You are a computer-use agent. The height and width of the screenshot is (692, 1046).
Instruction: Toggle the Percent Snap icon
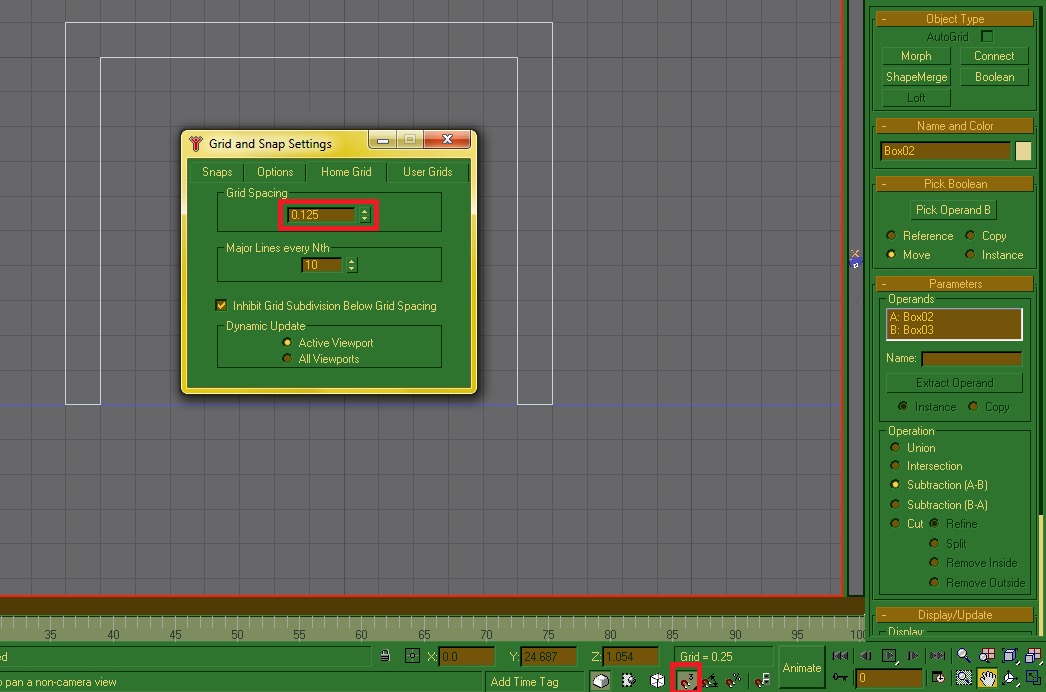pyautogui.click(x=733, y=681)
